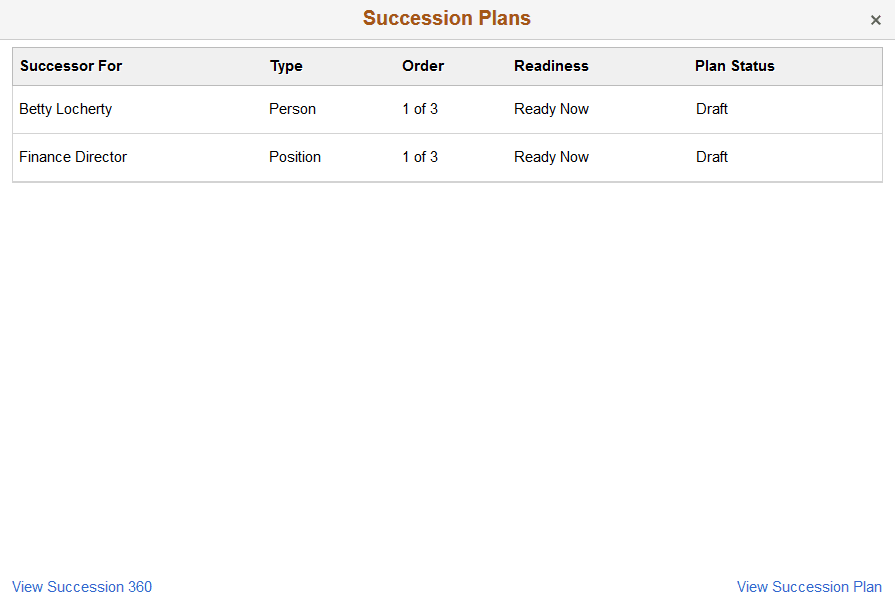Viewport: 895px width, 600px height.
Task: Click the Order column header
Action: 422,66
